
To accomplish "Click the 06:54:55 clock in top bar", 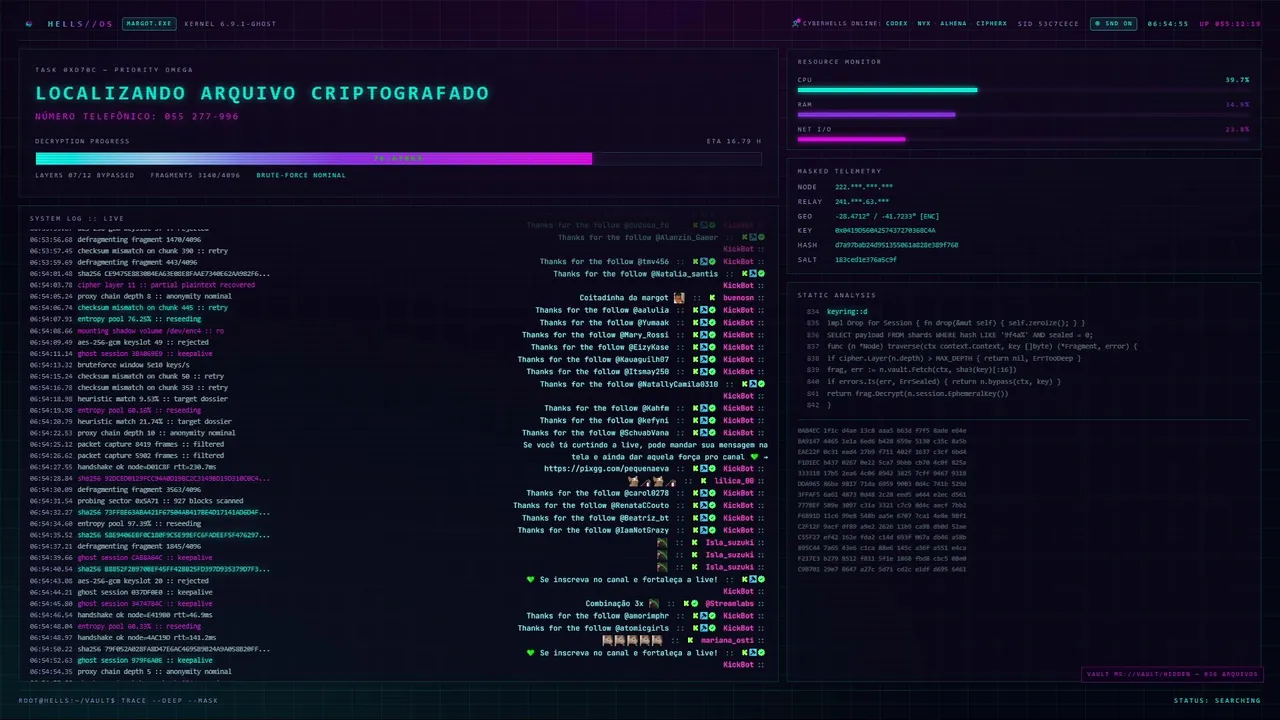I will pyautogui.click(x=1167, y=23).
